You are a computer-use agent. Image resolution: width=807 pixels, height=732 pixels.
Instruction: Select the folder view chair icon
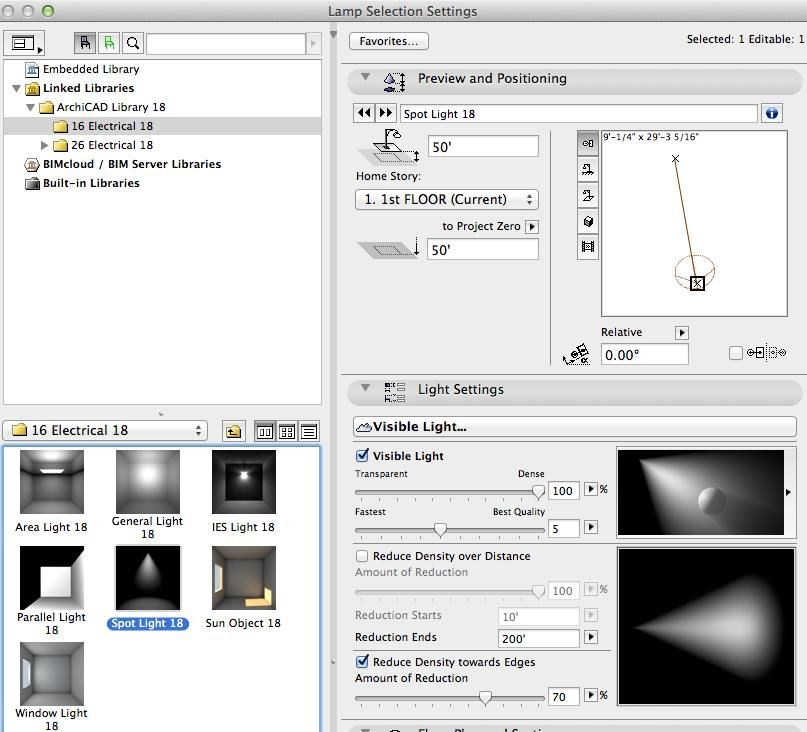[x=85, y=43]
